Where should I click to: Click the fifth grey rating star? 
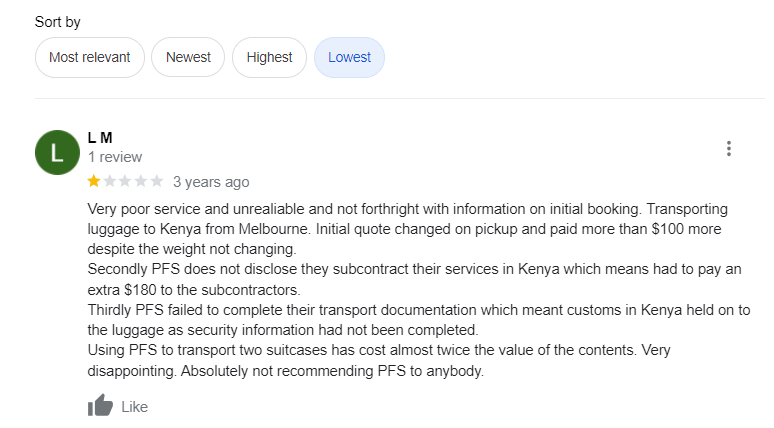[x=157, y=182]
